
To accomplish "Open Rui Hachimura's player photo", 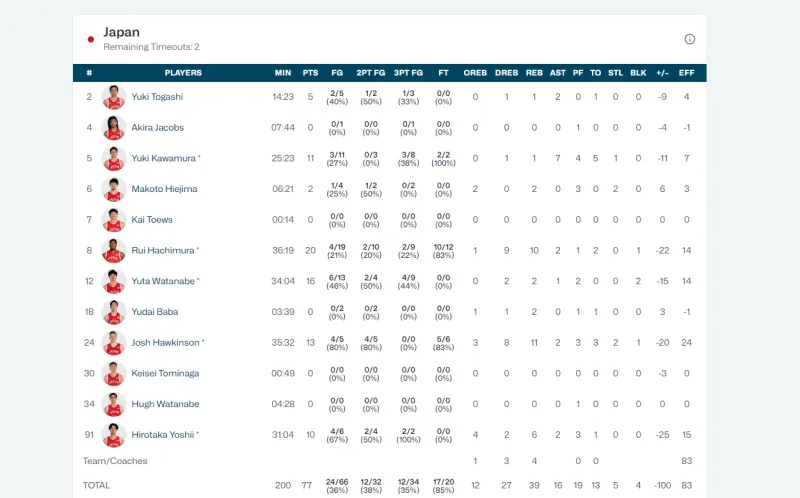I will (x=114, y=251).
